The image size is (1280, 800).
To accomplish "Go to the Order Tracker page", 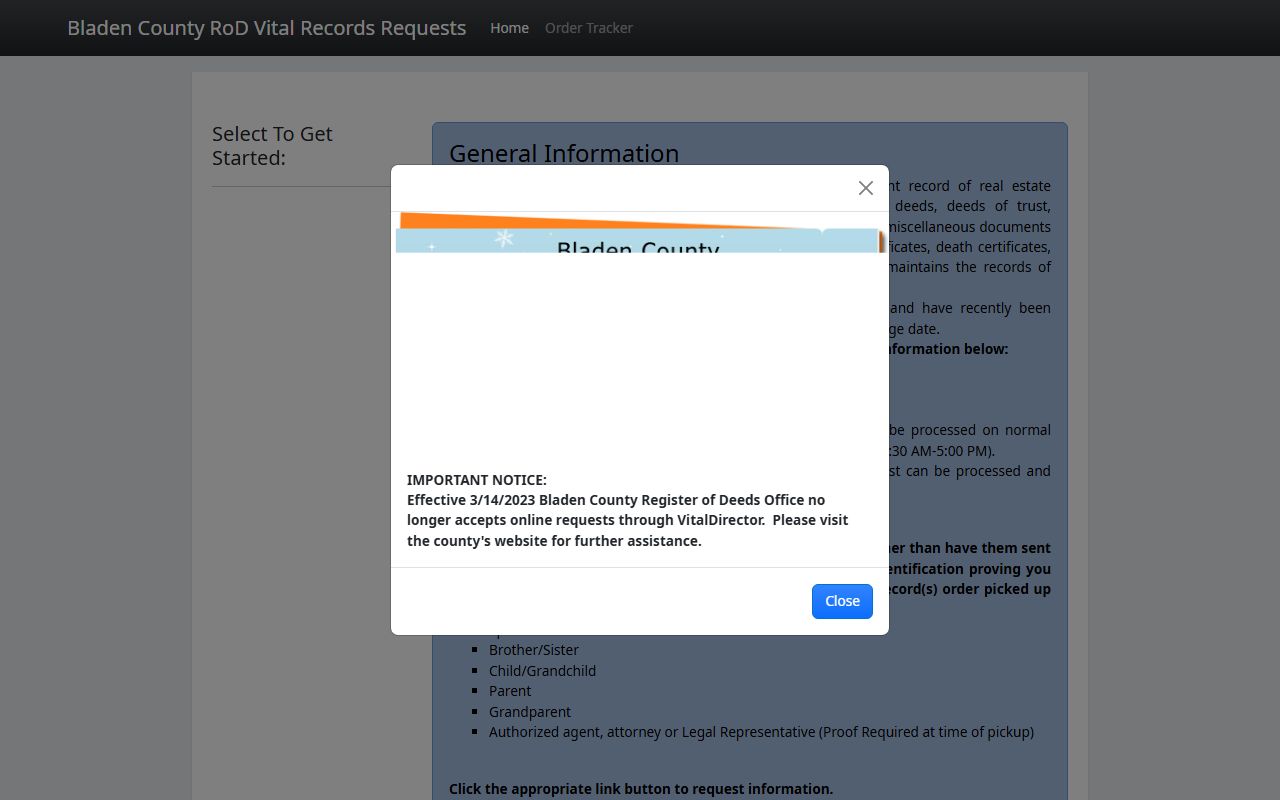I will pyautogui.click(x=588, y=28).
